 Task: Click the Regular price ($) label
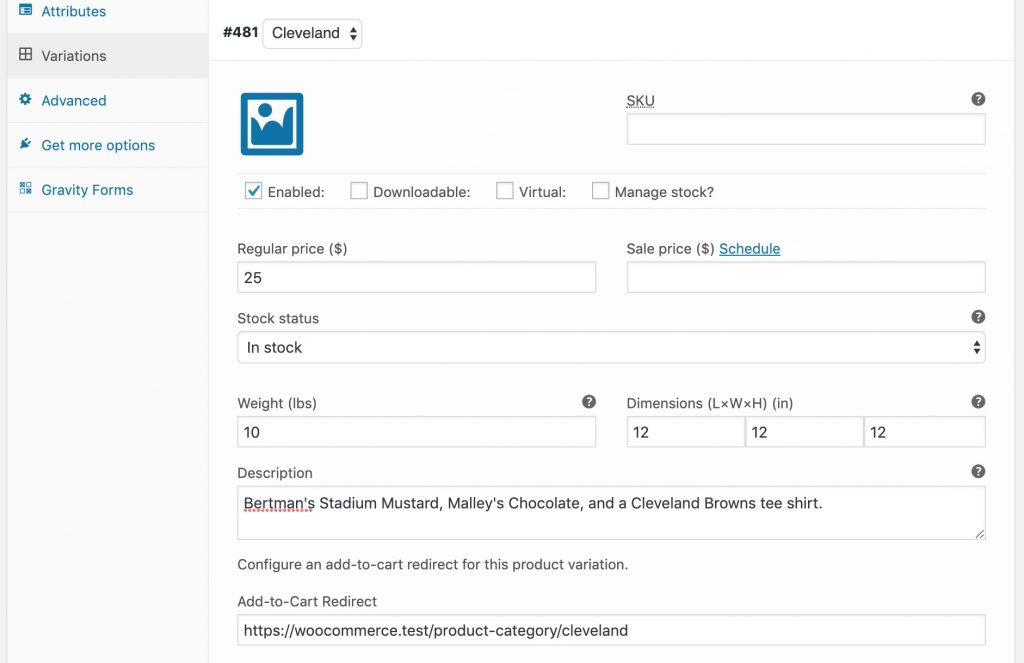tap(292, 249)
